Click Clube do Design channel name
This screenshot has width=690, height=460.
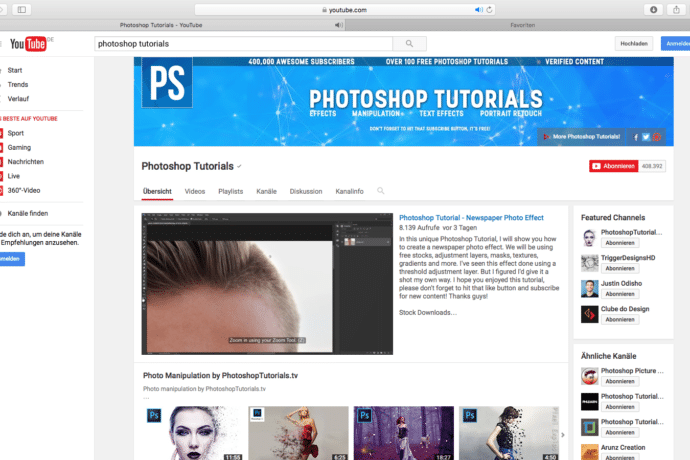[625, 309]
